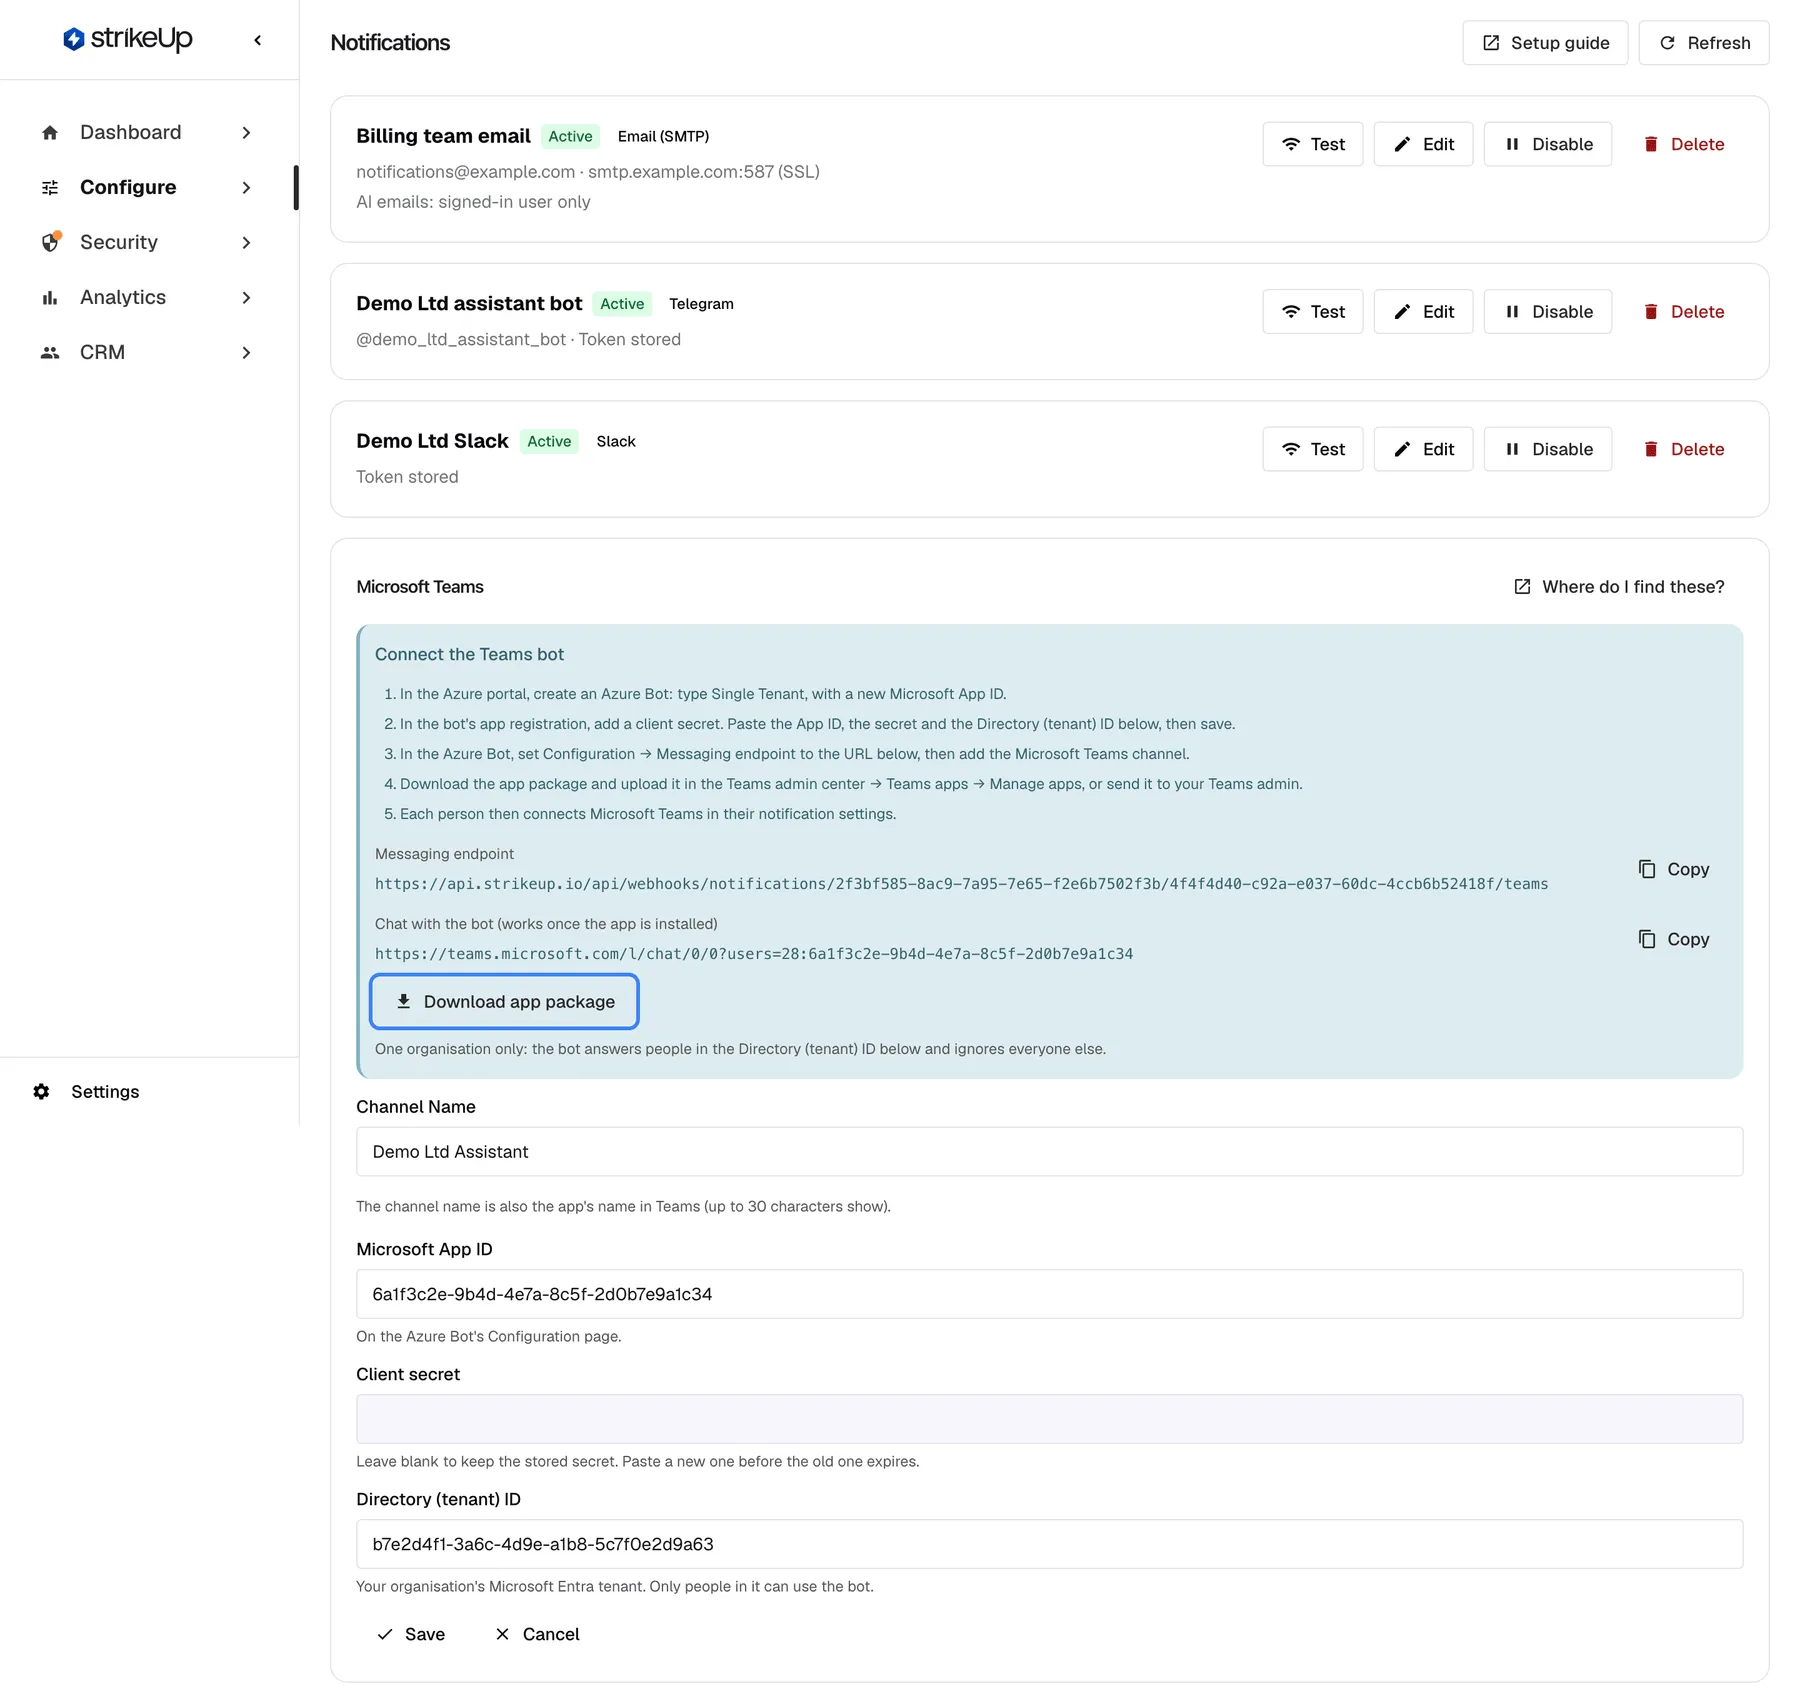The image size is (1800, 1703).
Task: Click the CRM people icon
Action: pyautogui.click(x=50, y=353)
